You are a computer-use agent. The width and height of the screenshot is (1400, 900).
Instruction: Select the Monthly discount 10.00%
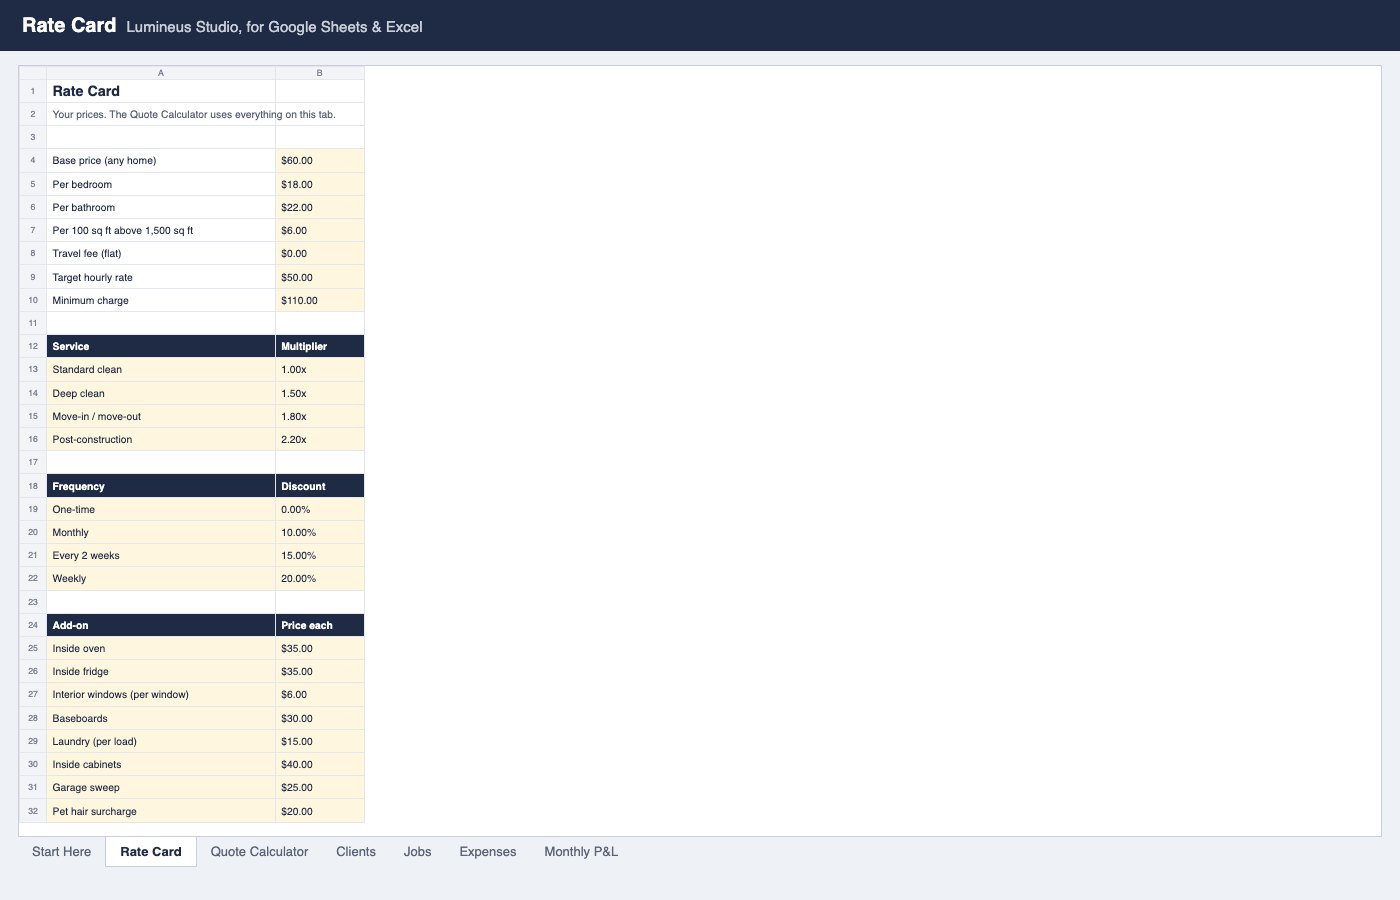(320, 532)
